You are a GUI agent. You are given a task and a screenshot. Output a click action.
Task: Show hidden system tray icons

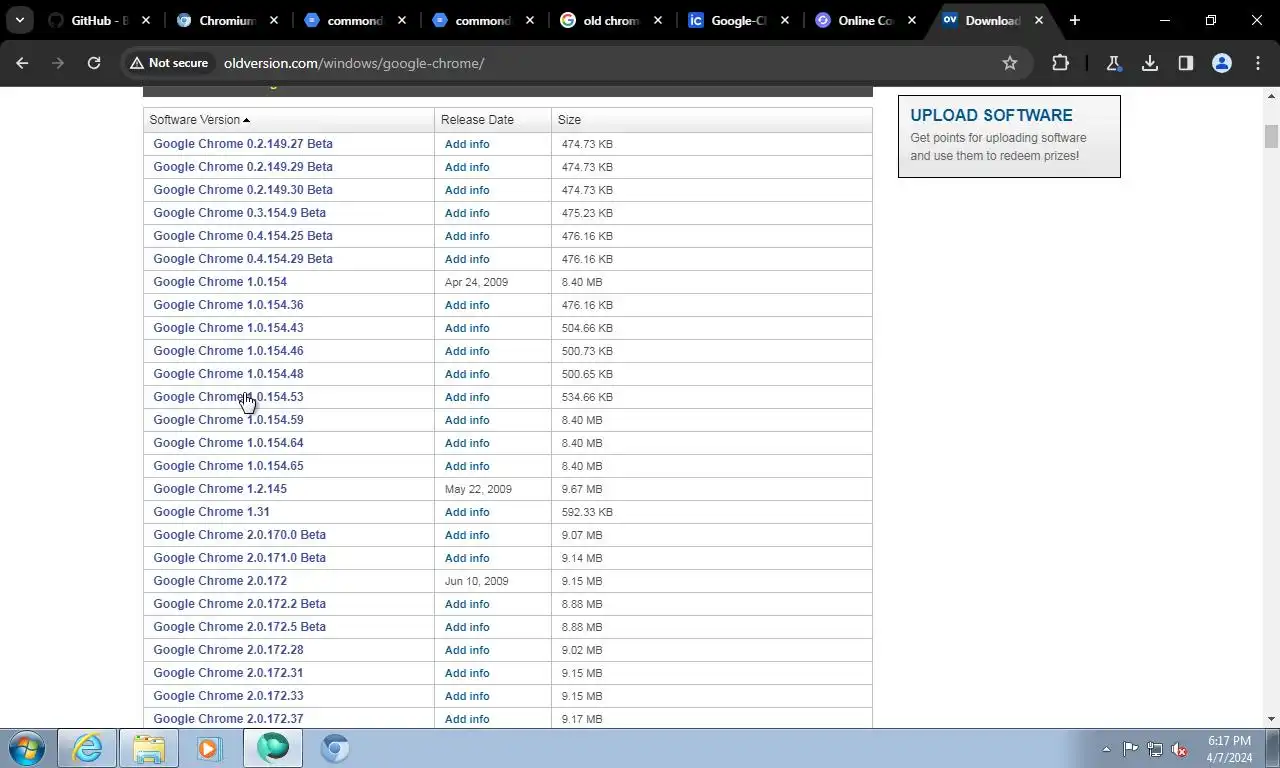[x=1106, y=749]
